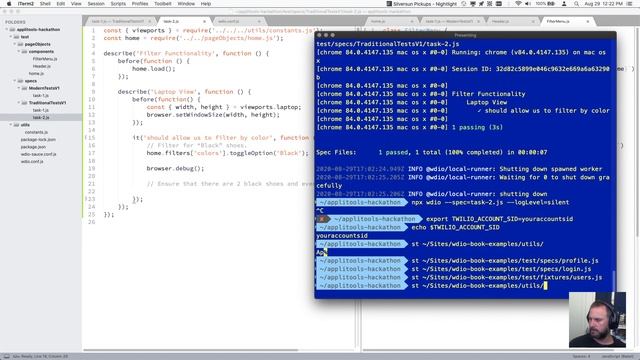
Task: Open wdio-sauce.conf.js in the sidebar
Action: coord(39,154)
